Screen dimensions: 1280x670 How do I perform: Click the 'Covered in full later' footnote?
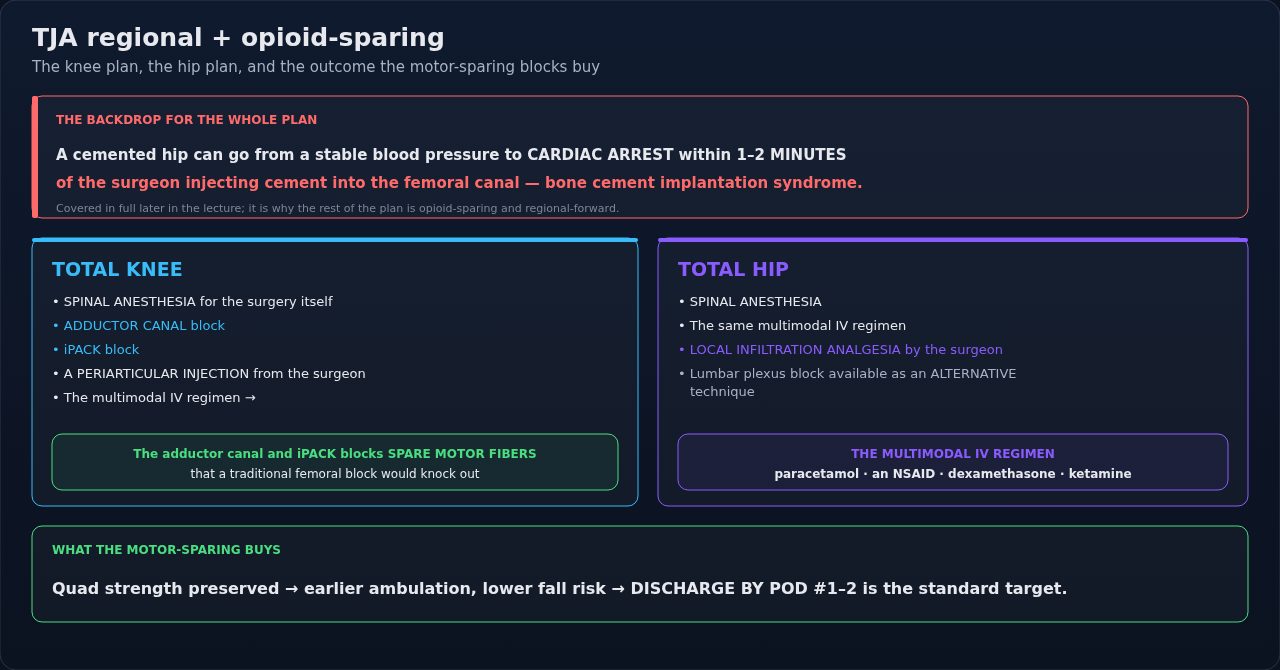(338, 208)
